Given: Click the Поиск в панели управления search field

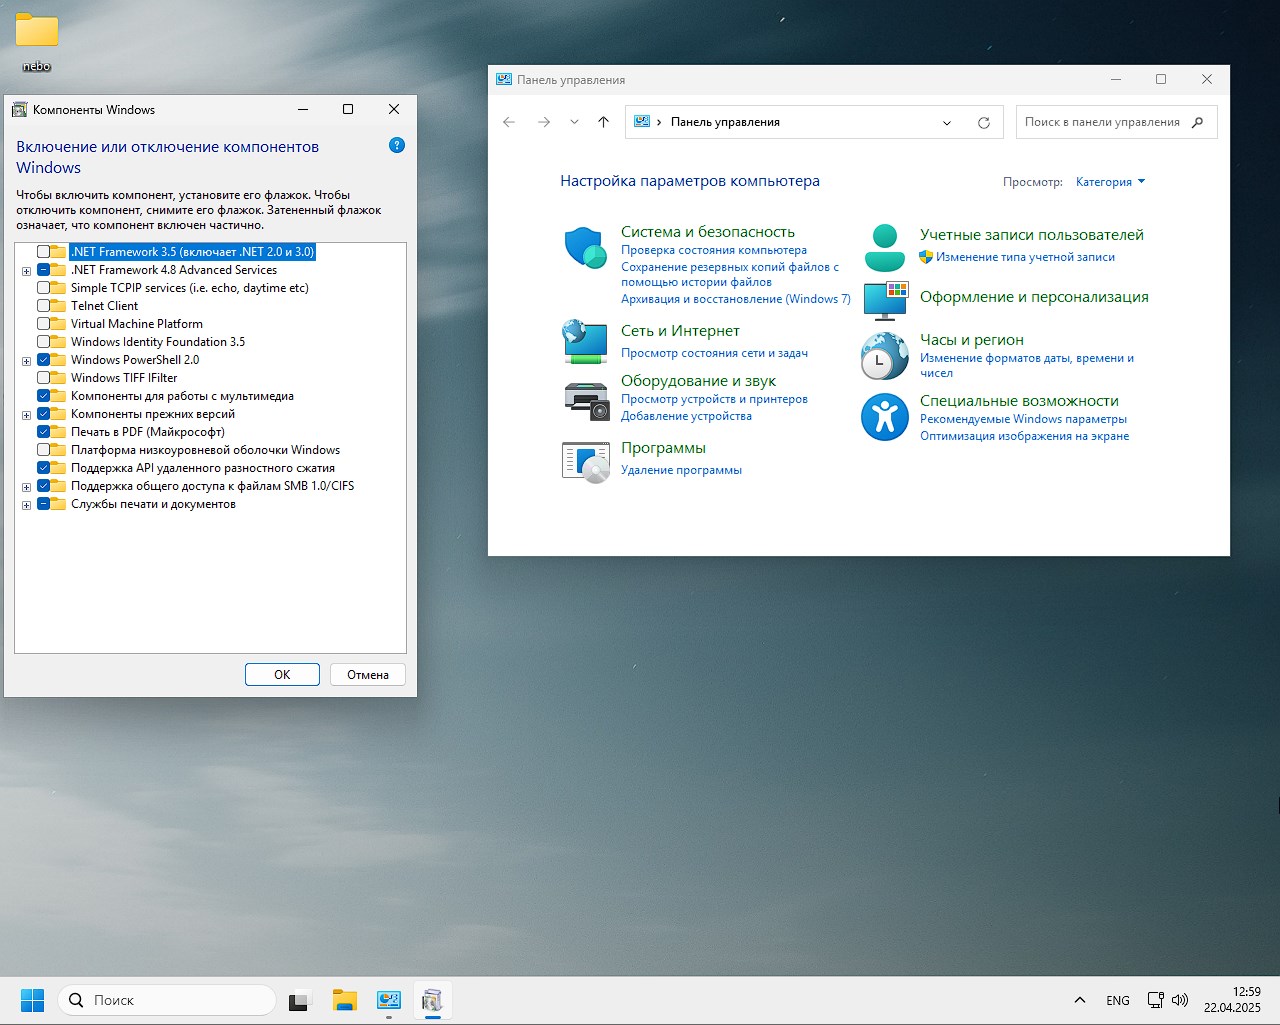Looking at the screenshot, I should [x=1102, y=122].
